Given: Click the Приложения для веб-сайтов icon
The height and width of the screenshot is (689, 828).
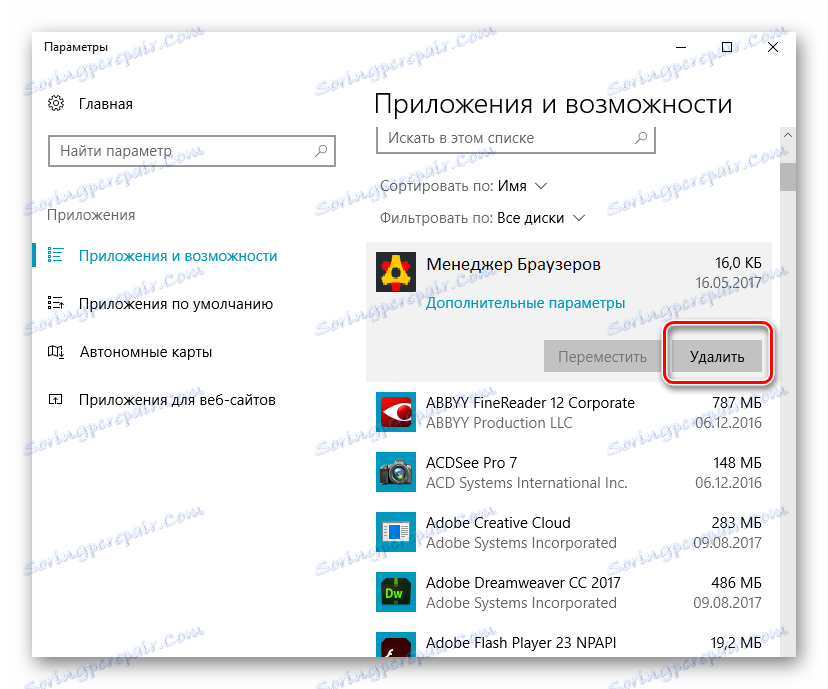Looking at the screenshot, I should pos(55,399).
